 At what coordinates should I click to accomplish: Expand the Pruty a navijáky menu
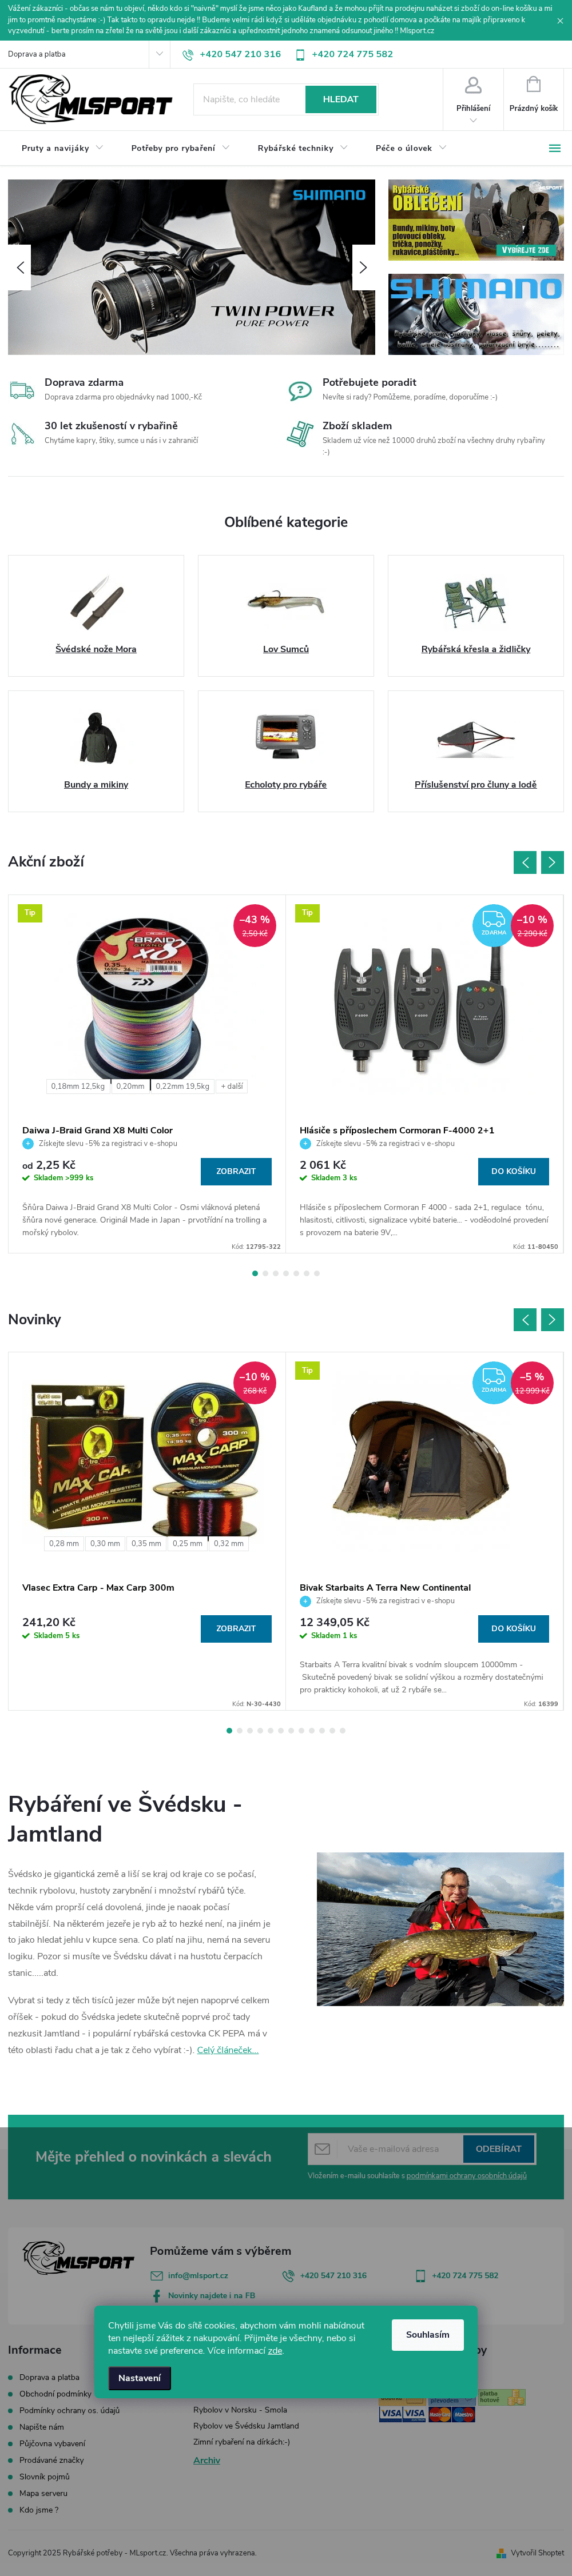[62, 148]
